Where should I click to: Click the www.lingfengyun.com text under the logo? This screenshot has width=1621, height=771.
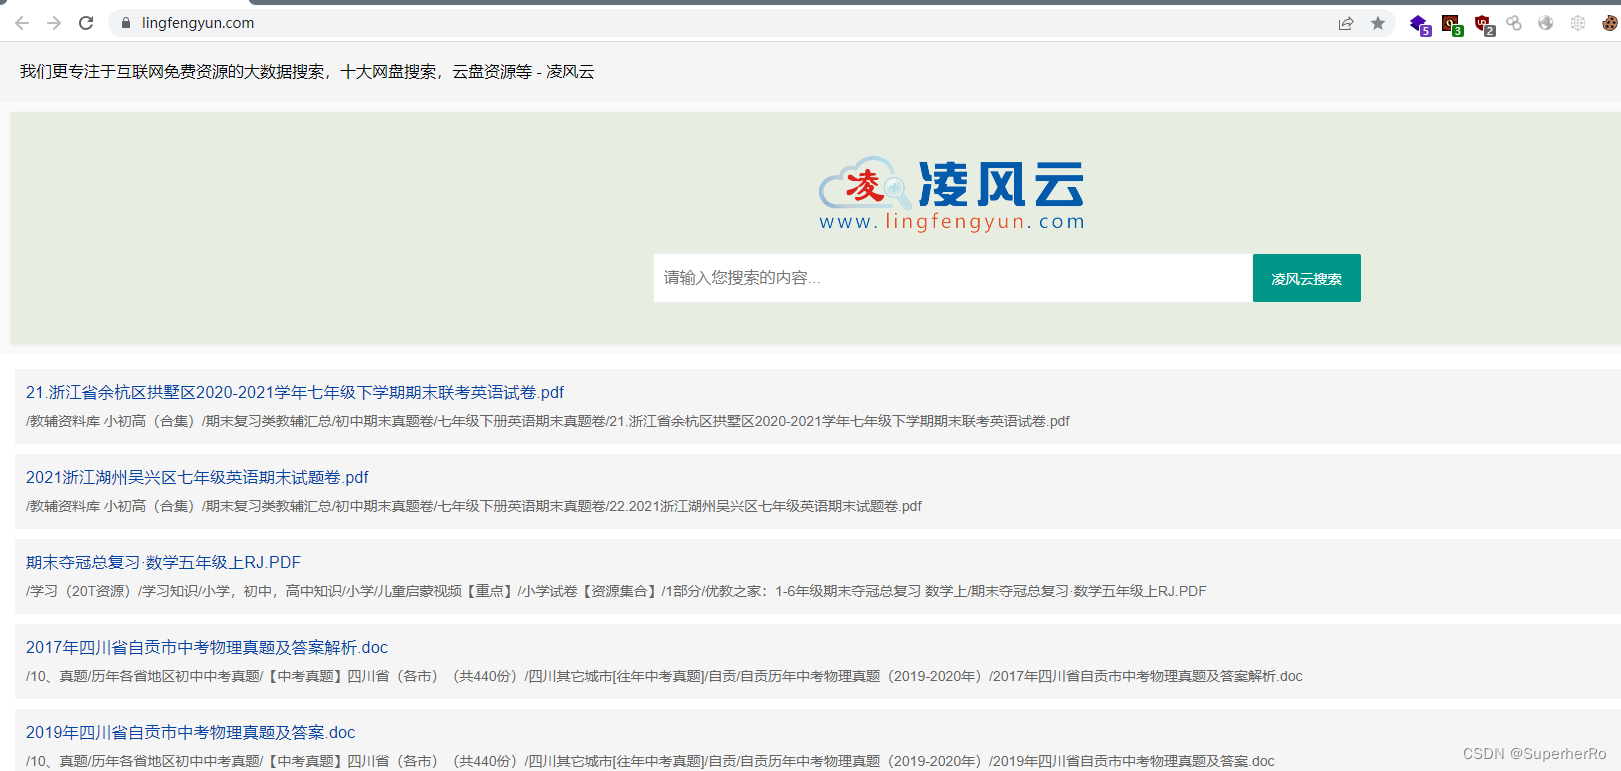click(952, 222)
